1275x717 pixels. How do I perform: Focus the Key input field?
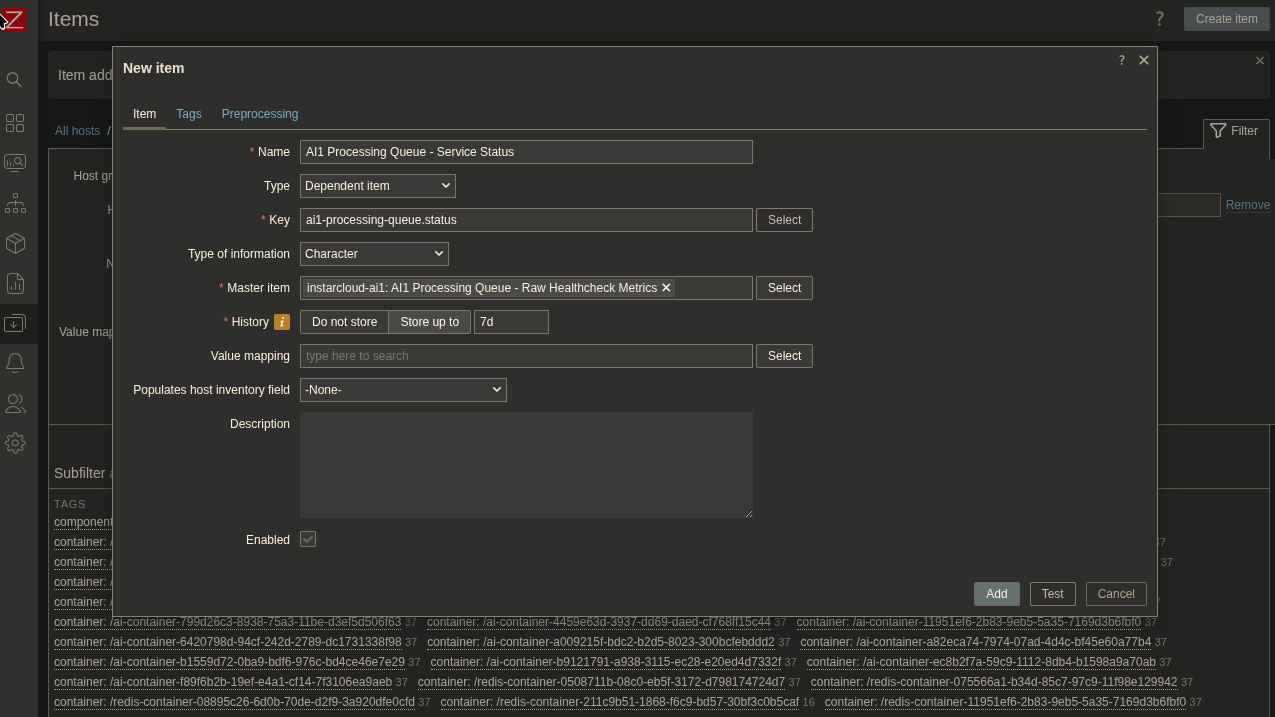tap(526, 220)
